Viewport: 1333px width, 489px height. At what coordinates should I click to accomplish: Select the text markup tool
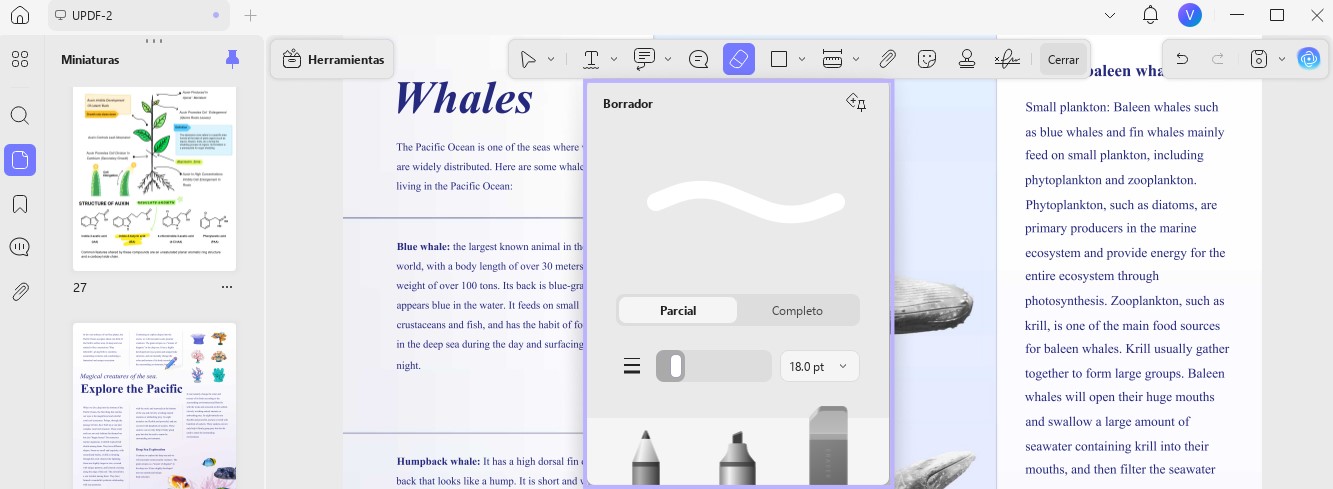tap(591, 60)
